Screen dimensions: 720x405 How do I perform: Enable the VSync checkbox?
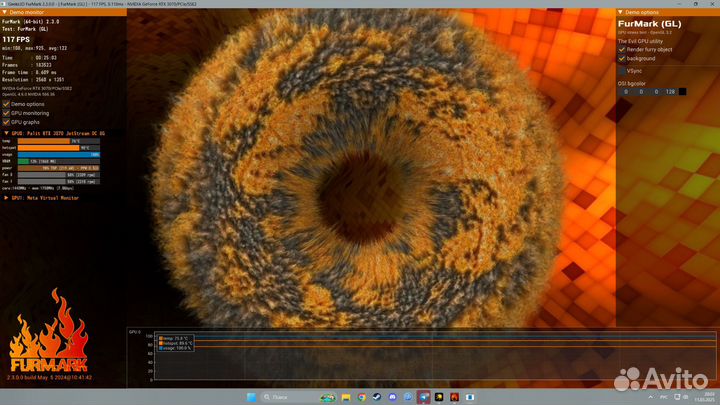point(621,71)
